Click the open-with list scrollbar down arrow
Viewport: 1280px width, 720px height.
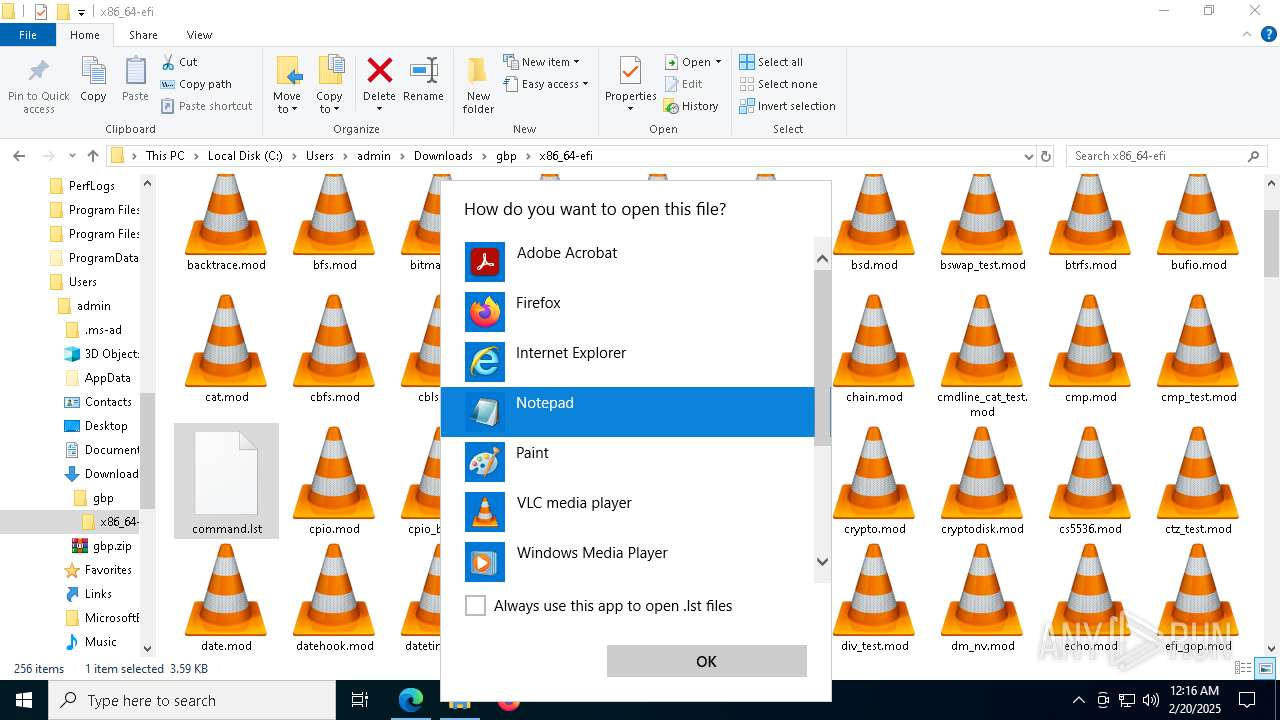pos(822,561)
